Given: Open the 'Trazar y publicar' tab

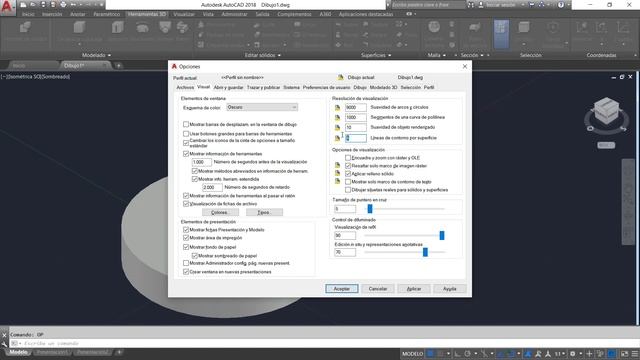Looking at the screenshot, I should (x=263, y=87).
